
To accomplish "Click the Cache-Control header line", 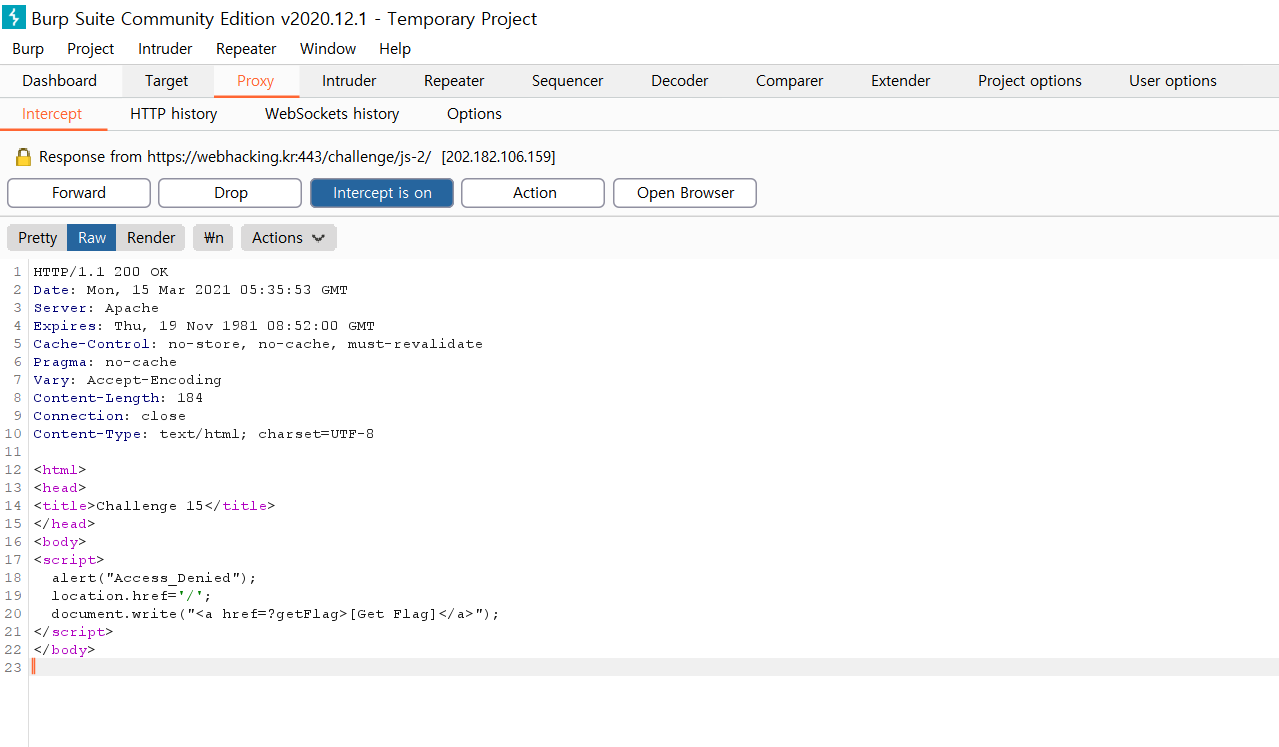I will (x=258, y=344).
